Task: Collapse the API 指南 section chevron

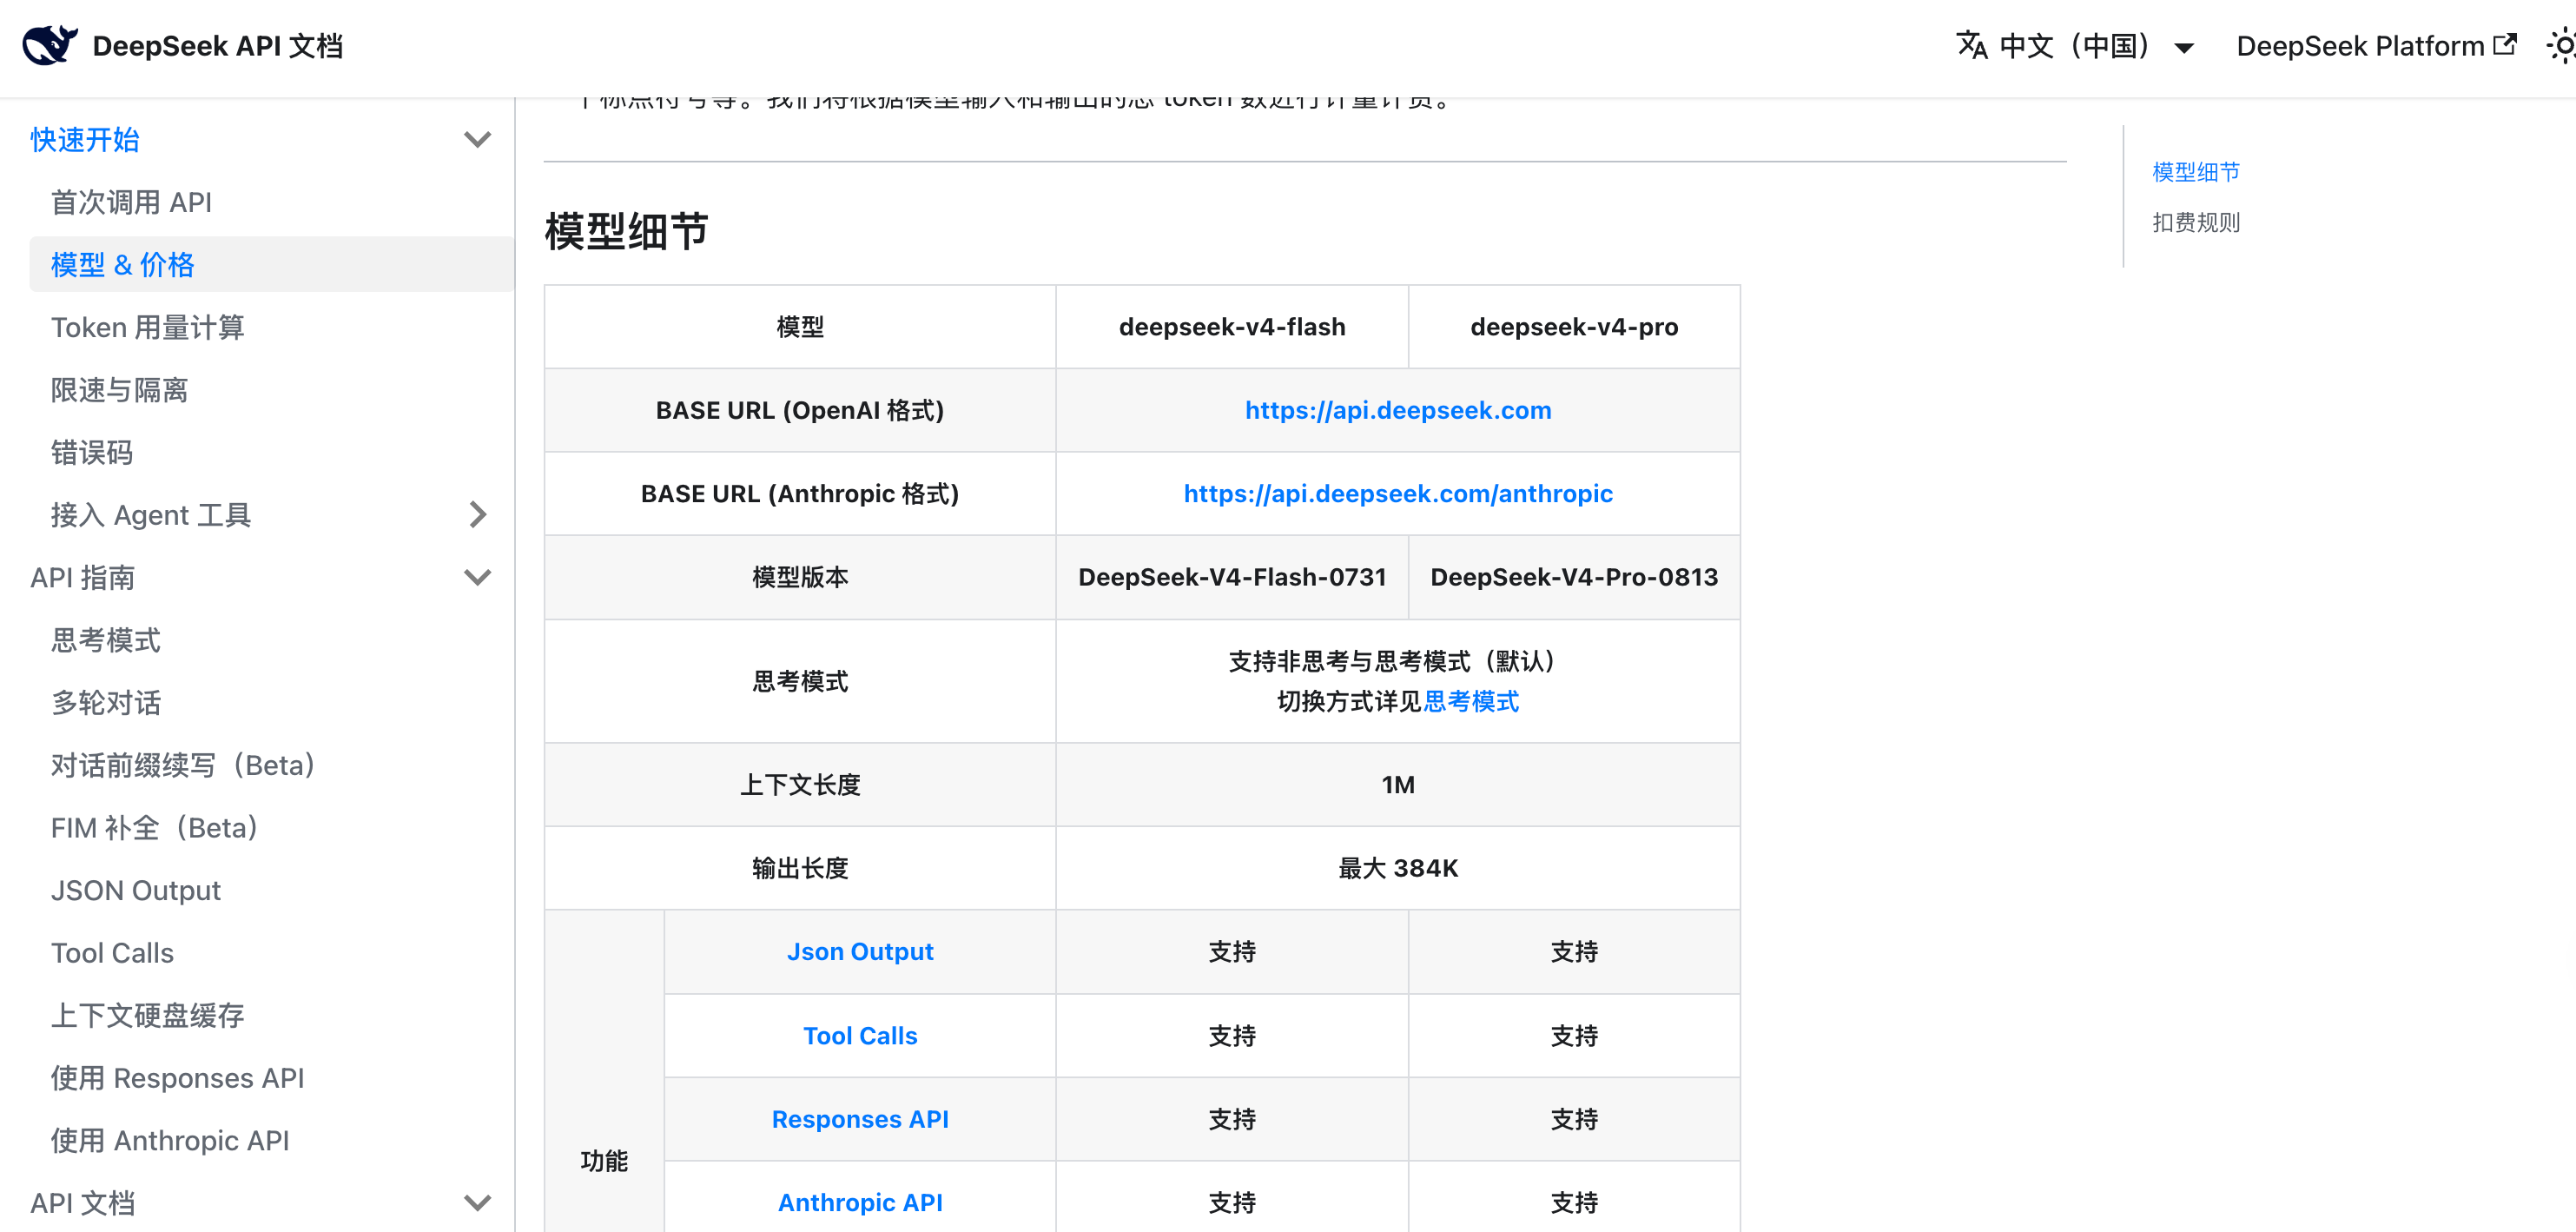Action: tap(477, 577)
